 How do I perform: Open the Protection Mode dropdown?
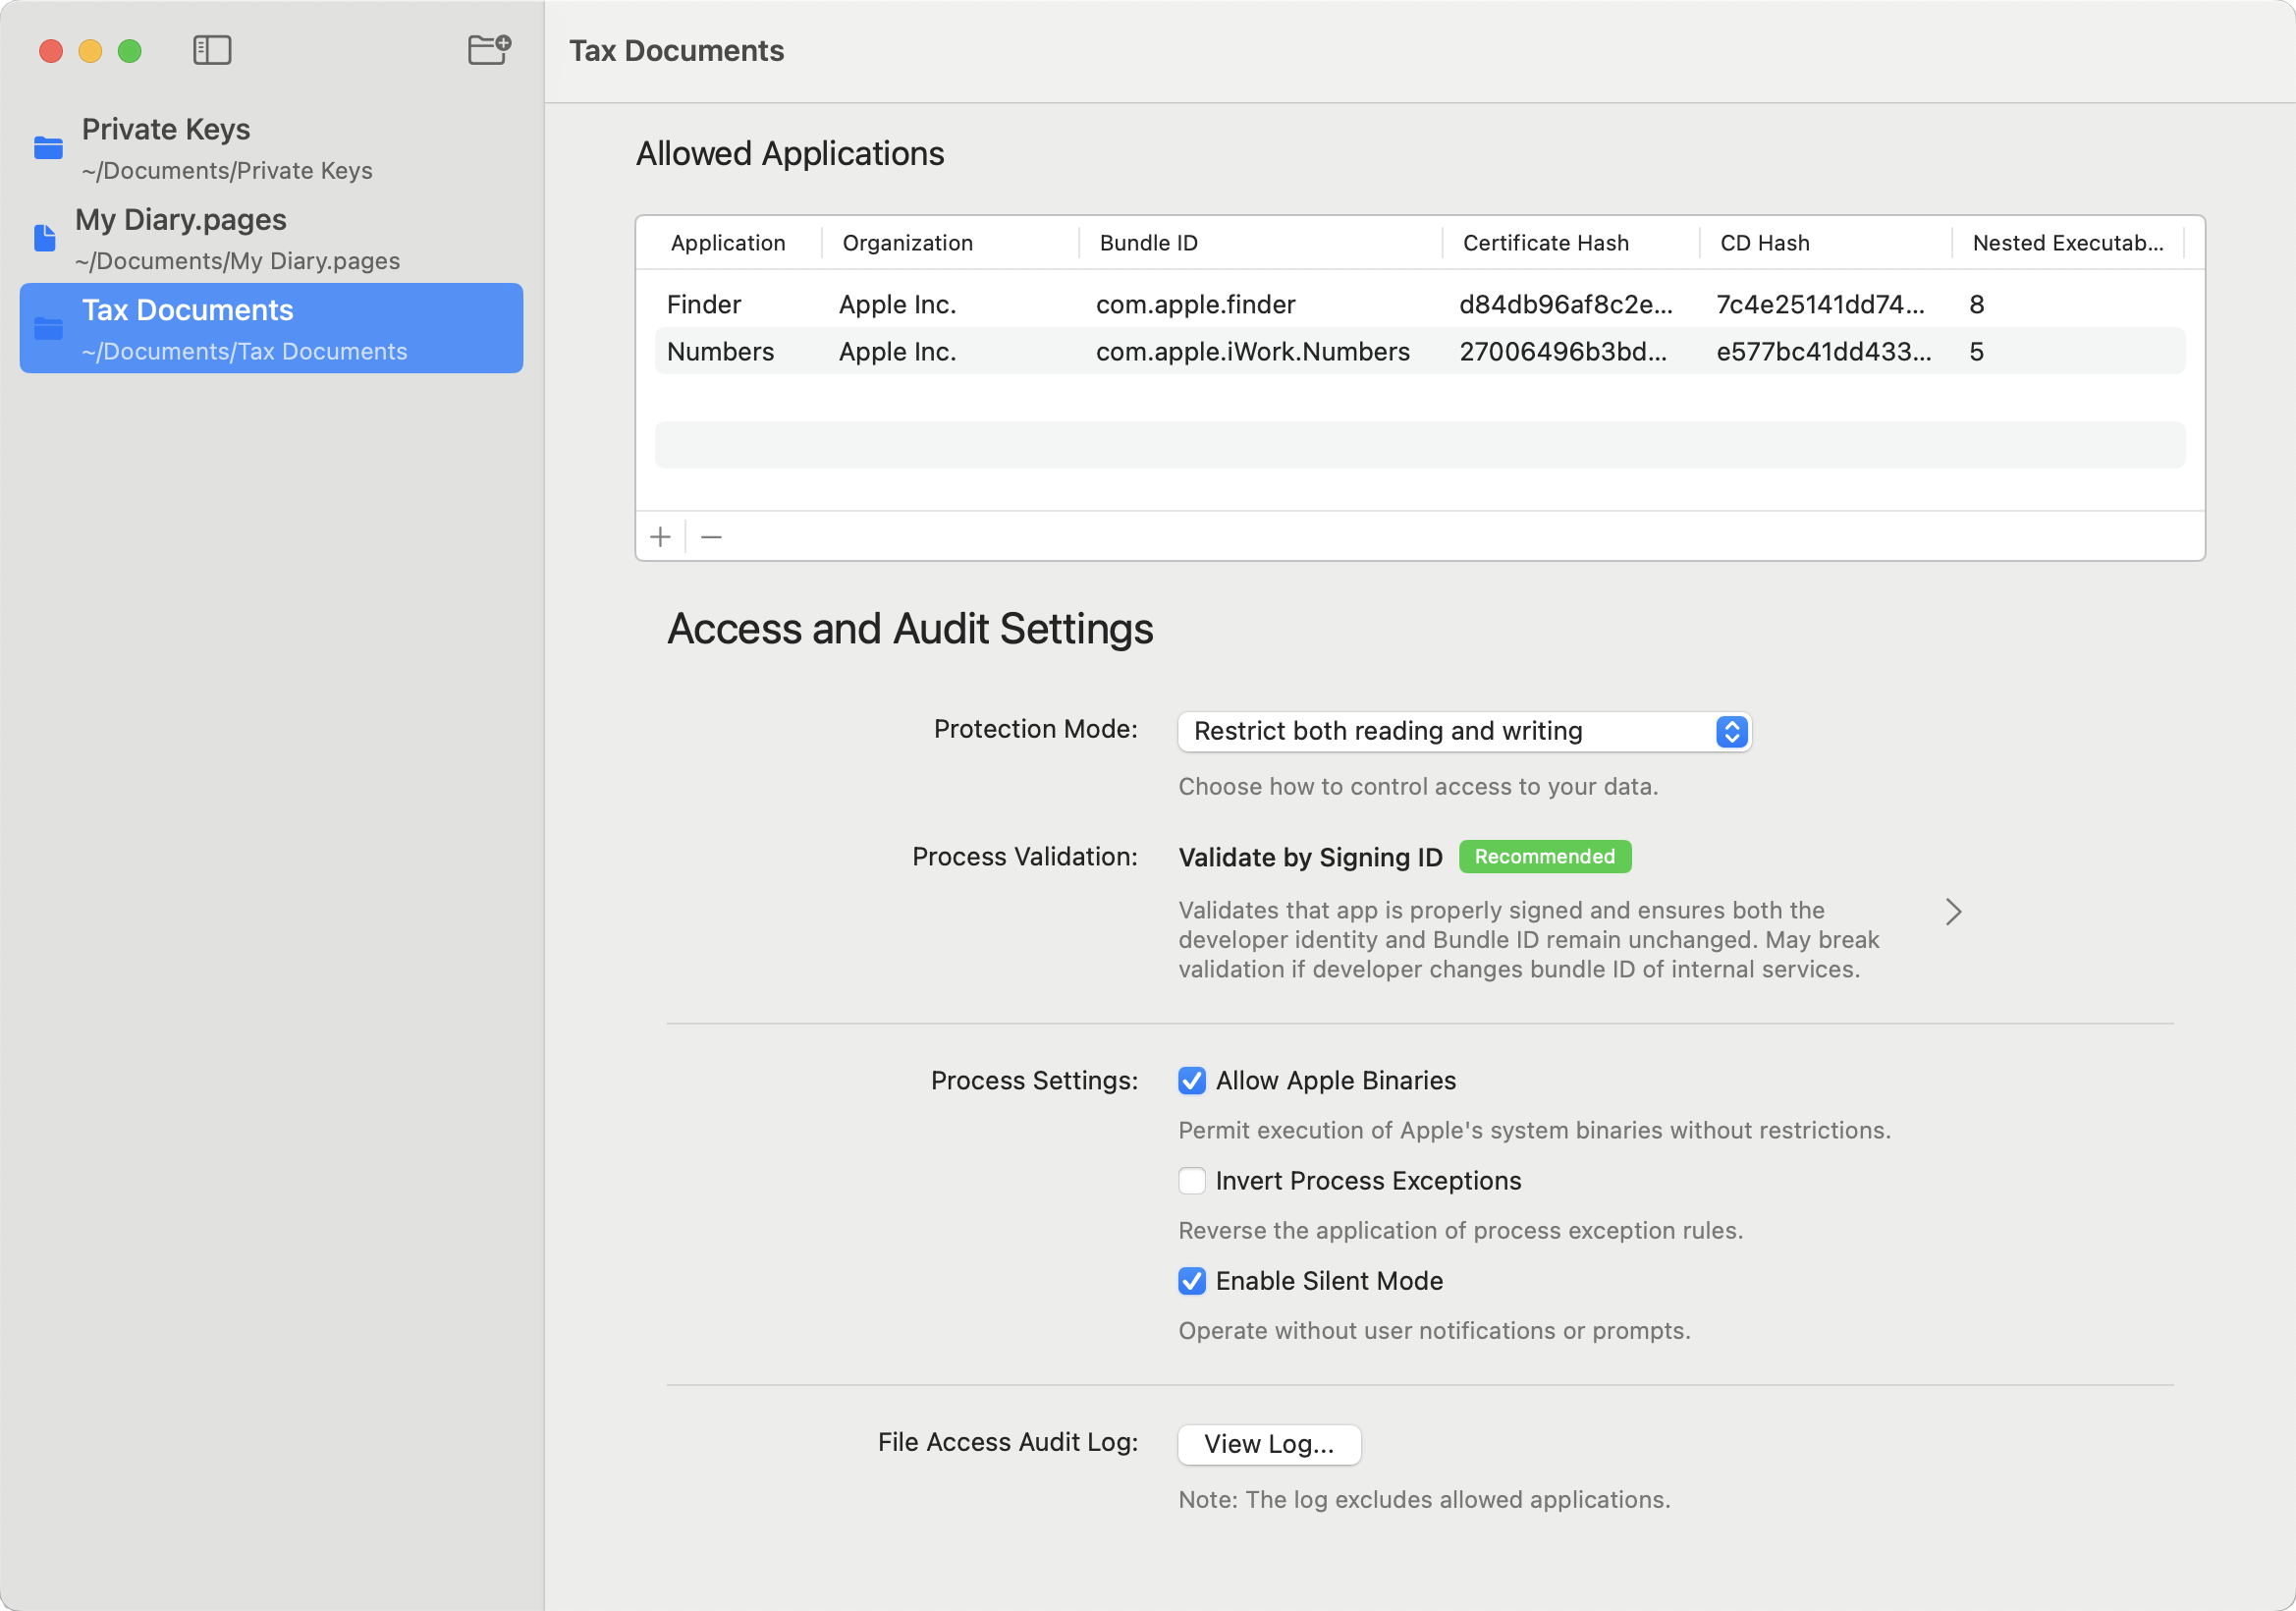pos(1464,731)
